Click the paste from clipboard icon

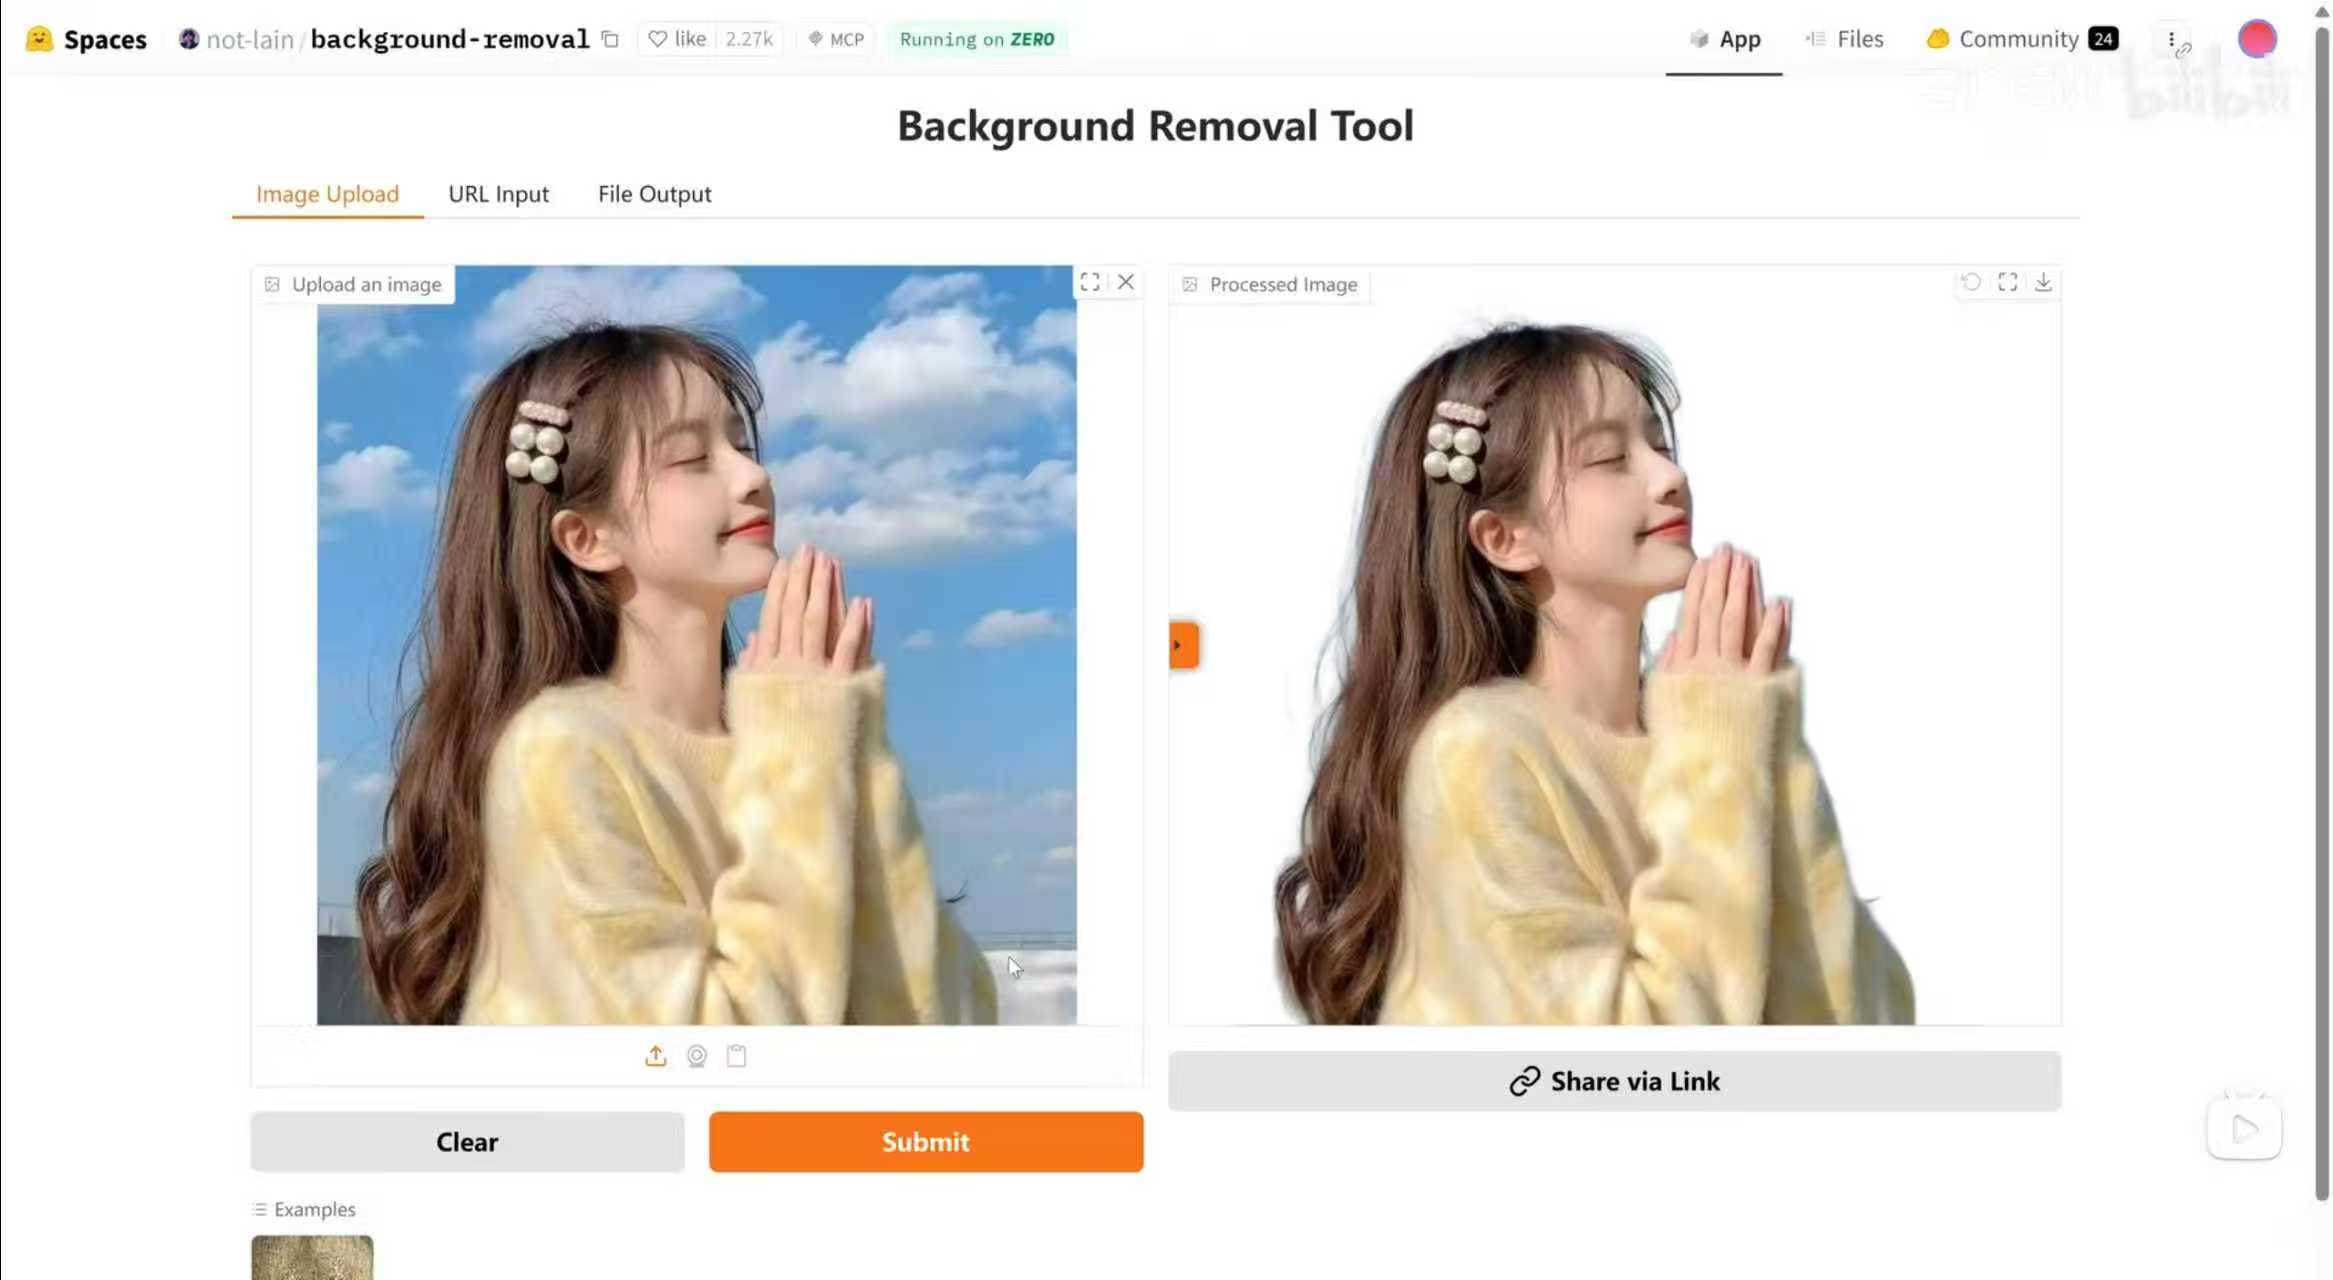[x=737, y=1056]
